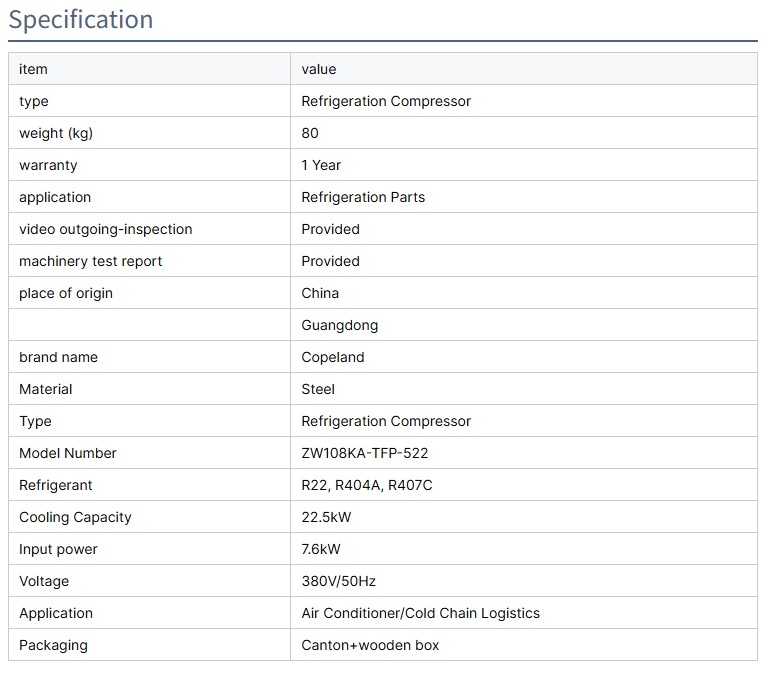
Task: Select the model number ZW108KA-TFP-522
Action: coord(365,453)
